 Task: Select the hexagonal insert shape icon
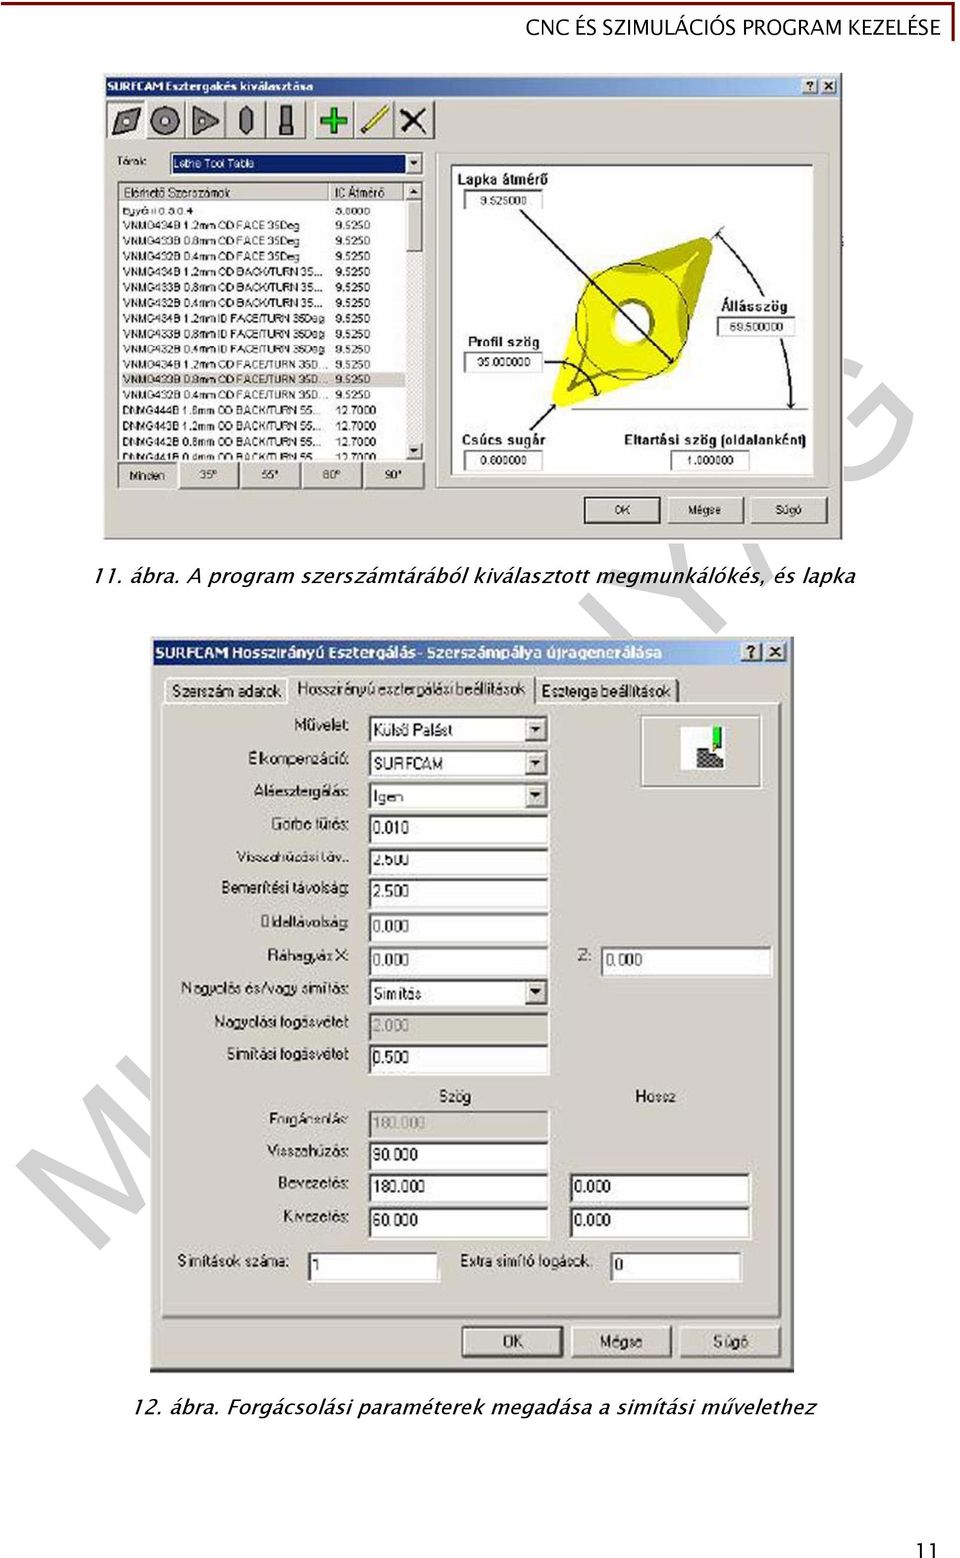[246, 121]
